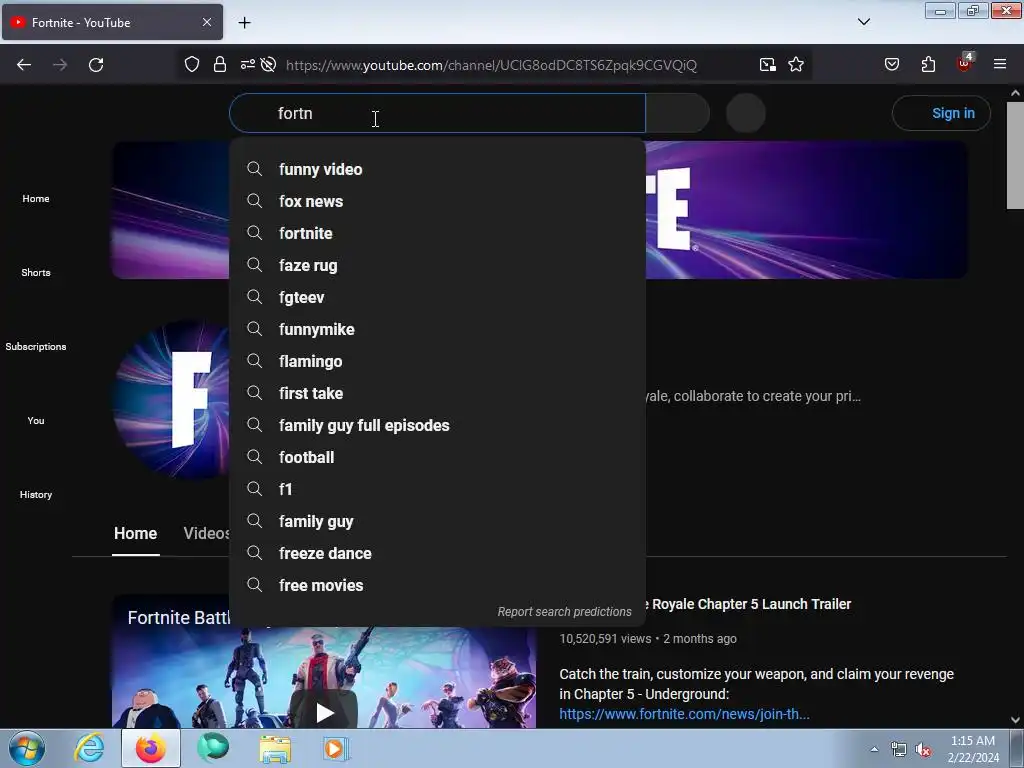Open Windows Media Player from the taskbar

[x=336, y=748]
